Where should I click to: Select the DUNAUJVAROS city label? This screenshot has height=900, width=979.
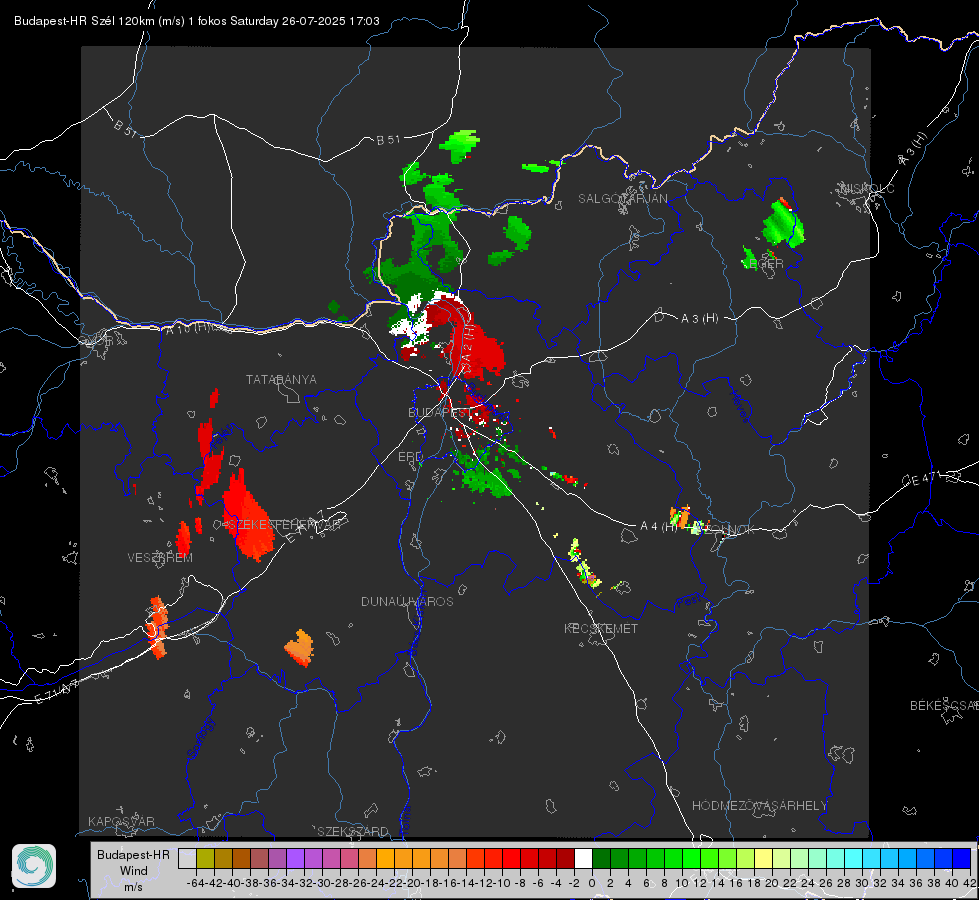(407, 601)
